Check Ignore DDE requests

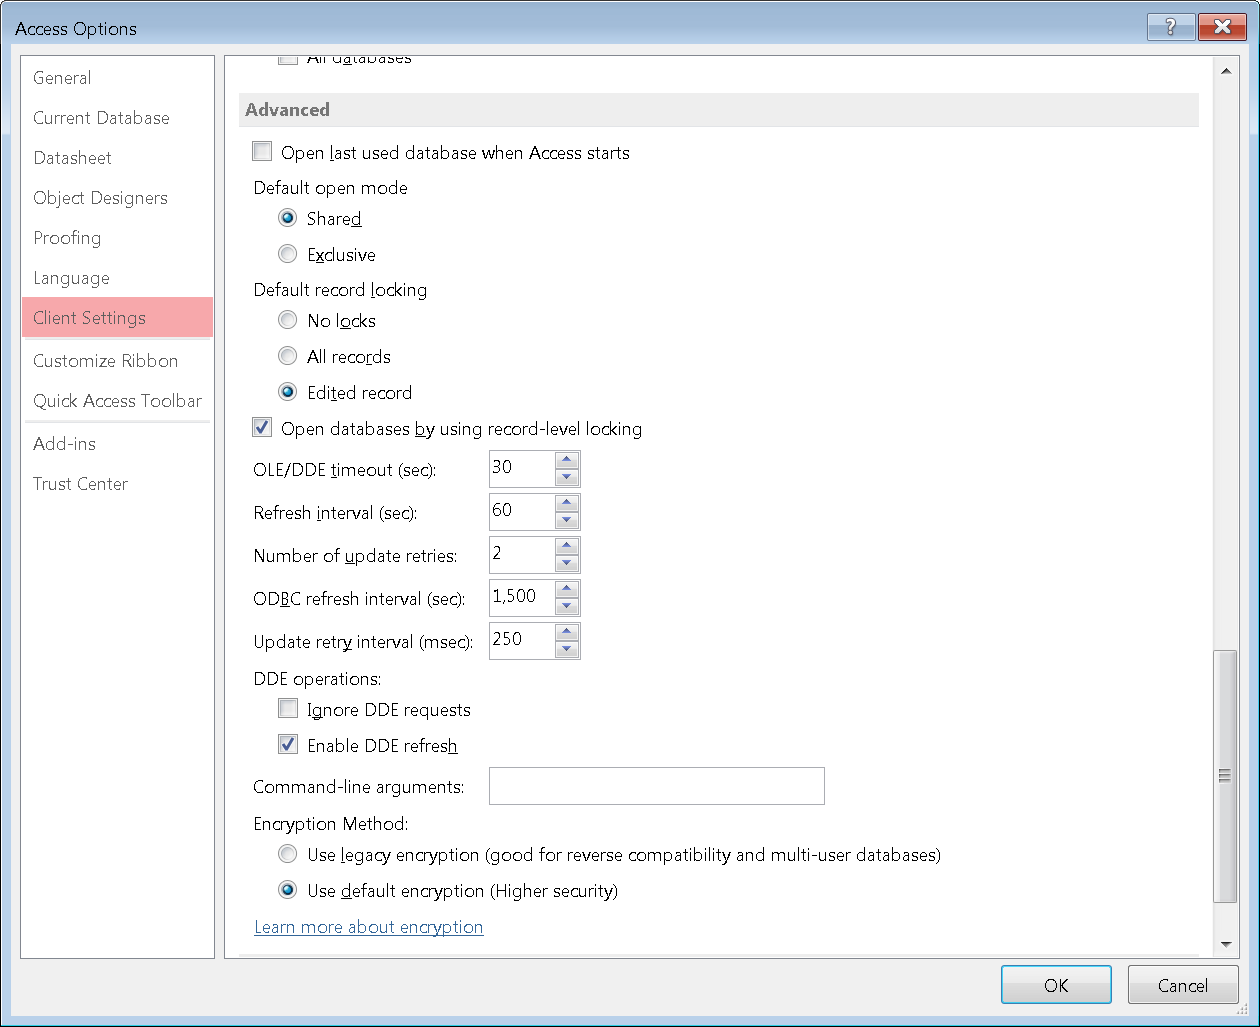pos(288,709)
